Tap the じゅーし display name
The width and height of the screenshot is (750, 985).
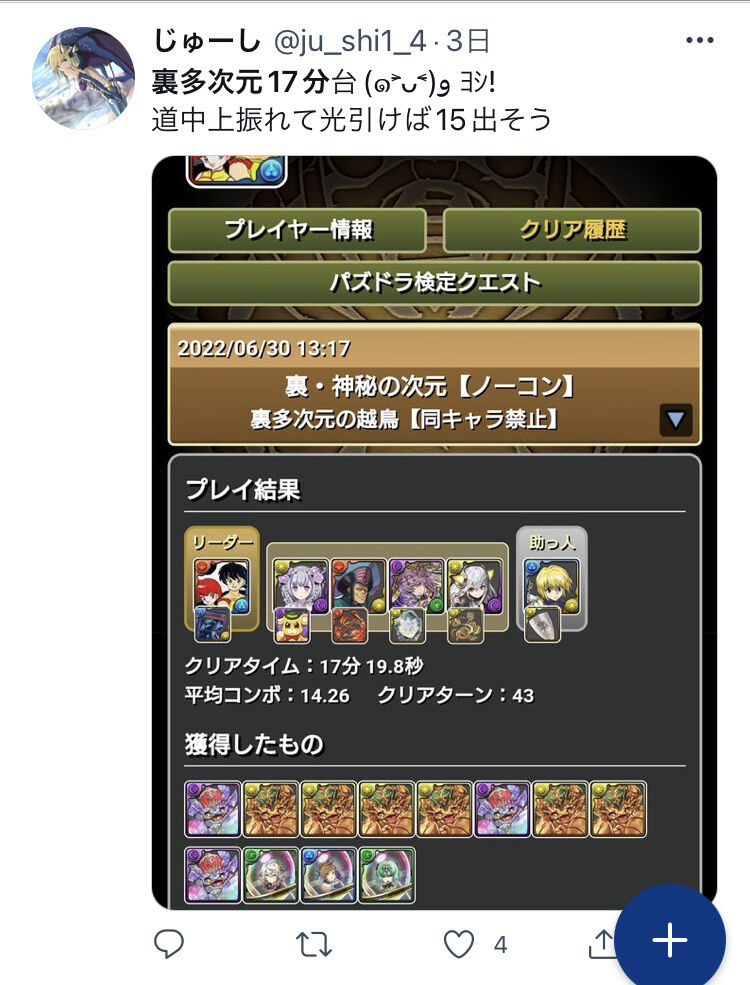pyautogui.click(x=207, y=41)
